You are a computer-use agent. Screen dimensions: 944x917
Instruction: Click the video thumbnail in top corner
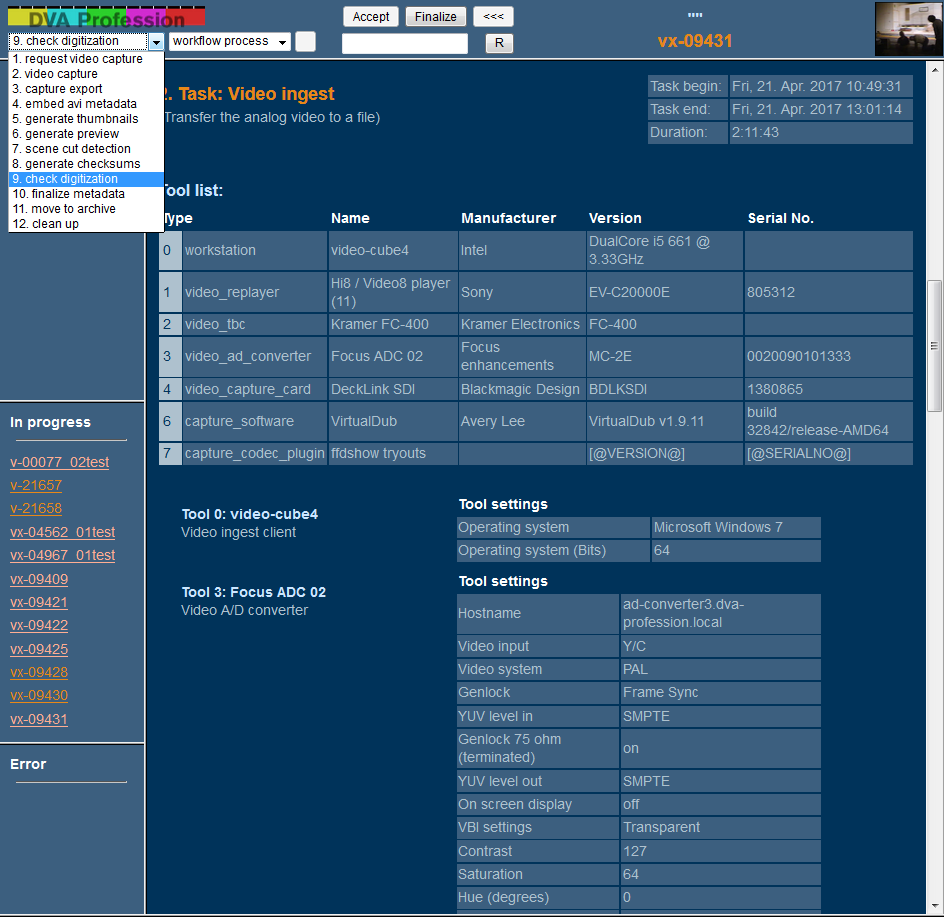pos(907,29)
